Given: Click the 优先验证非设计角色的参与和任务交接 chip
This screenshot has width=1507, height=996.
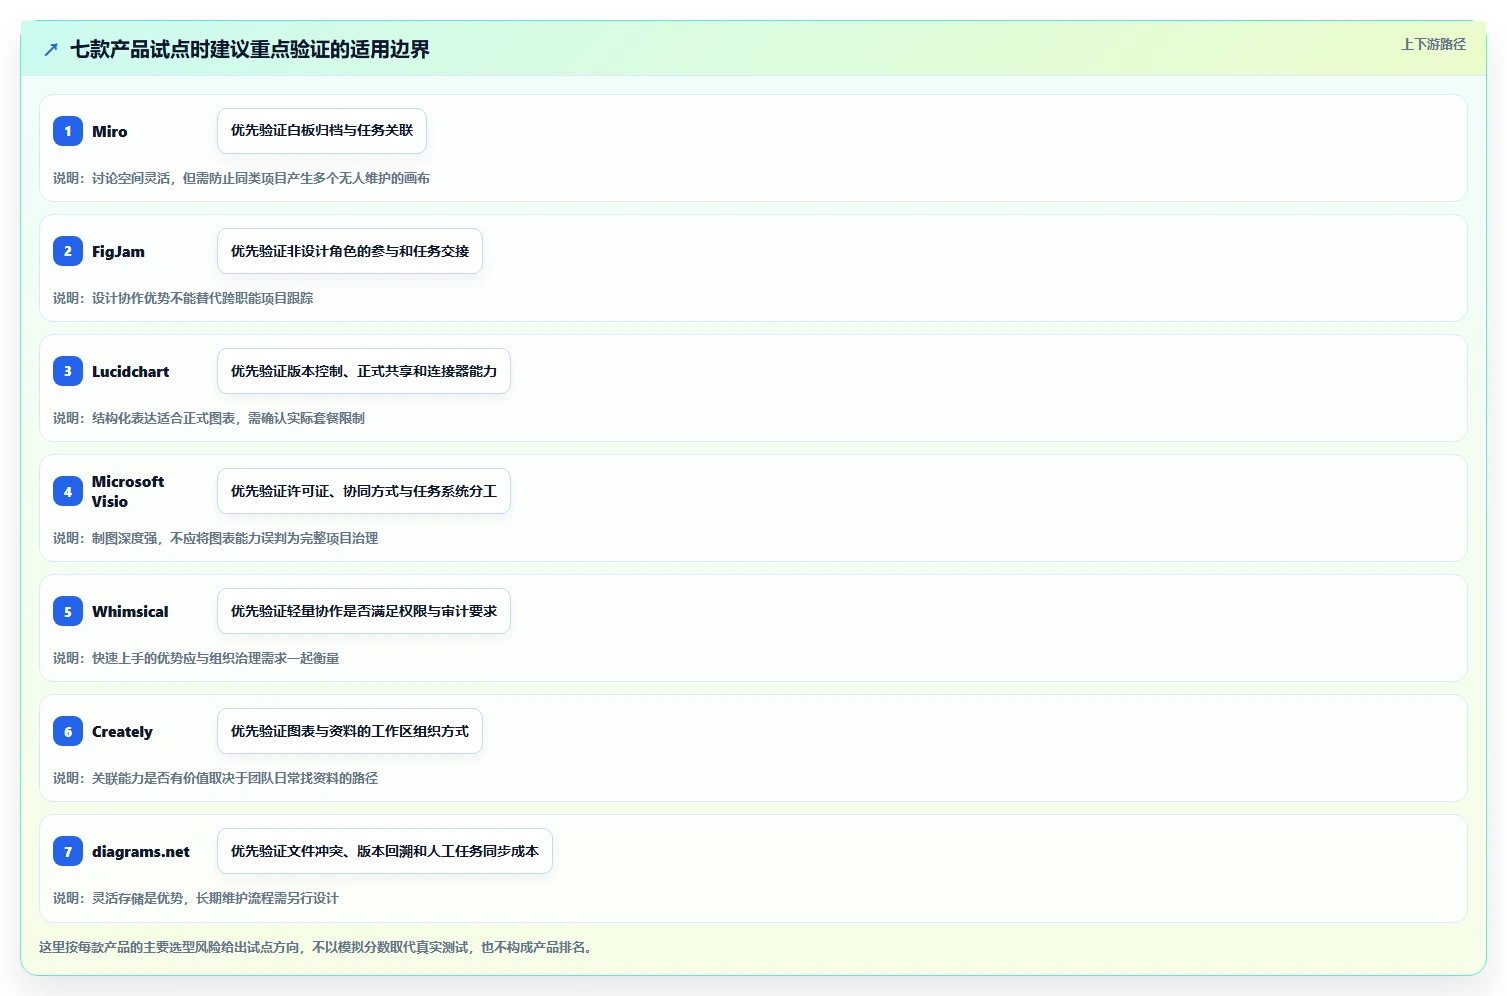Looking at the screenshot, I should point(350,251).
